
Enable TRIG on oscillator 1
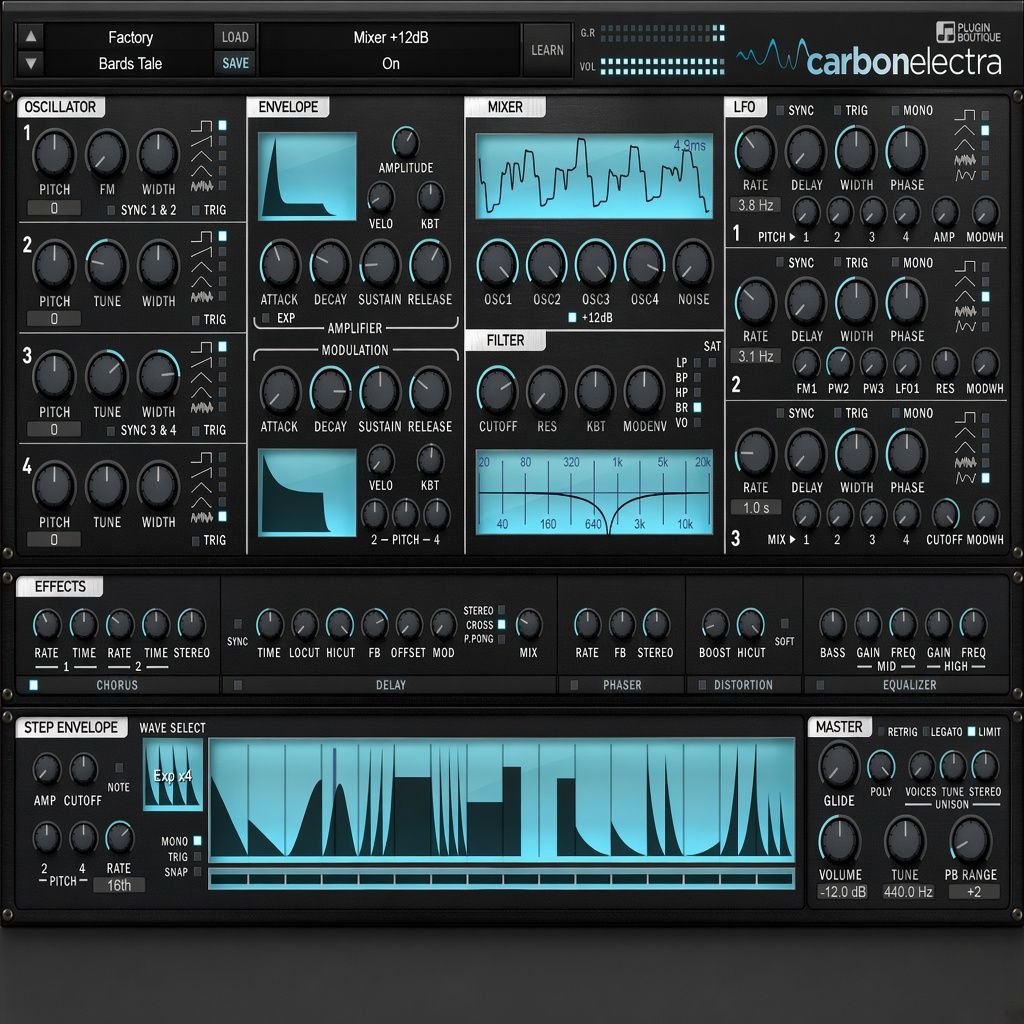[x=195, y=210]
